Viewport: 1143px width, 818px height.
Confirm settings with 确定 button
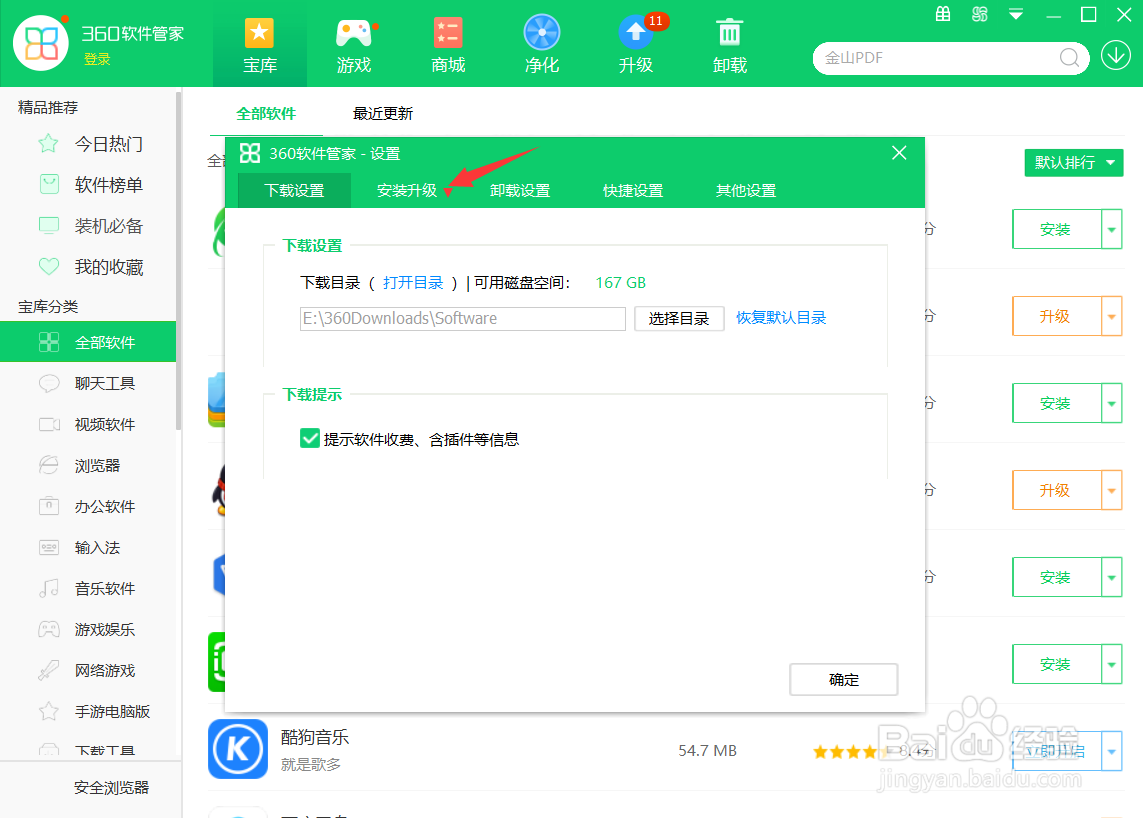(843, 679)
